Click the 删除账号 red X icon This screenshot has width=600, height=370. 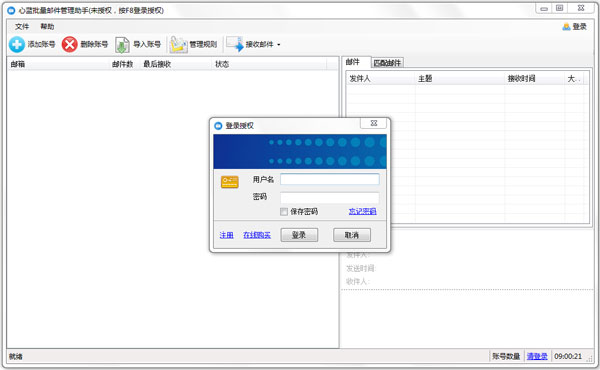point(70,44)
